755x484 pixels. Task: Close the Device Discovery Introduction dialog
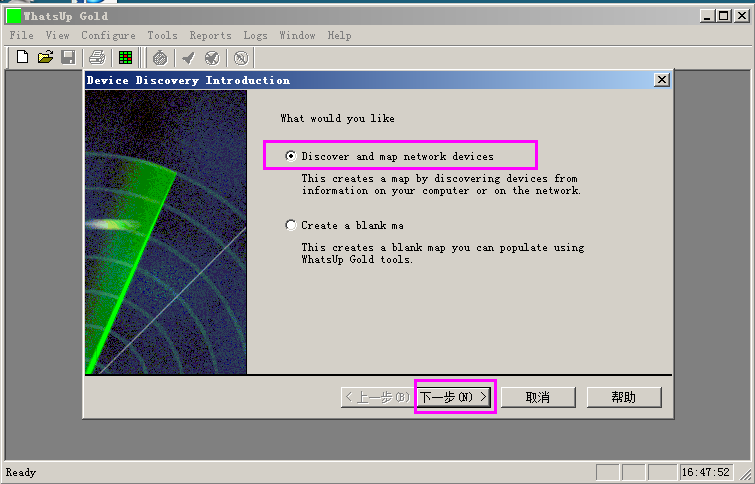[x=662, y=79]
